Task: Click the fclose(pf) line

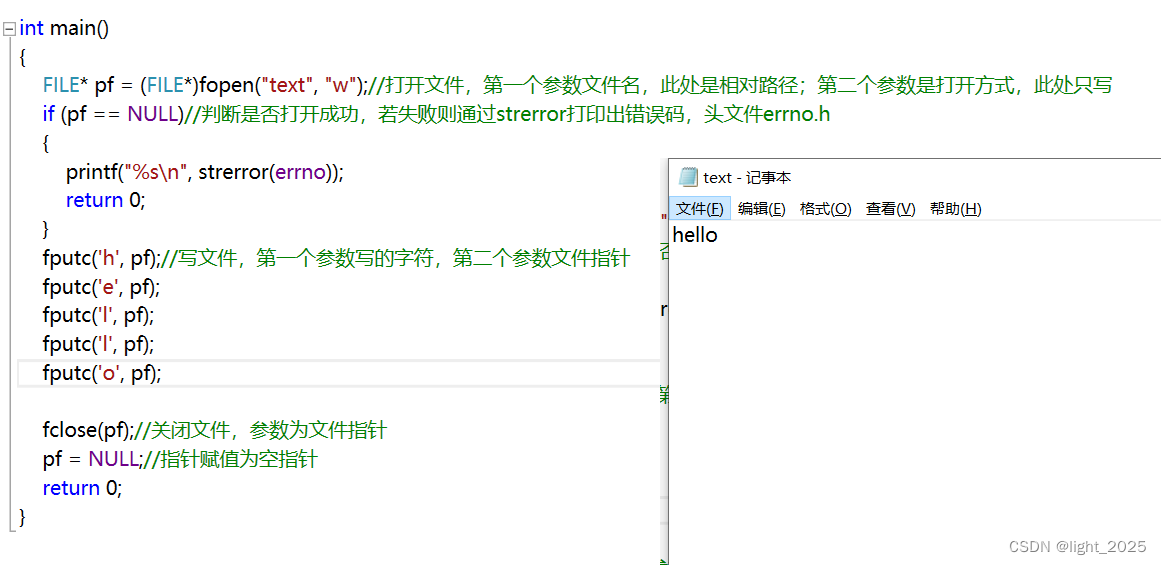Action: click(x=215, y=430)
